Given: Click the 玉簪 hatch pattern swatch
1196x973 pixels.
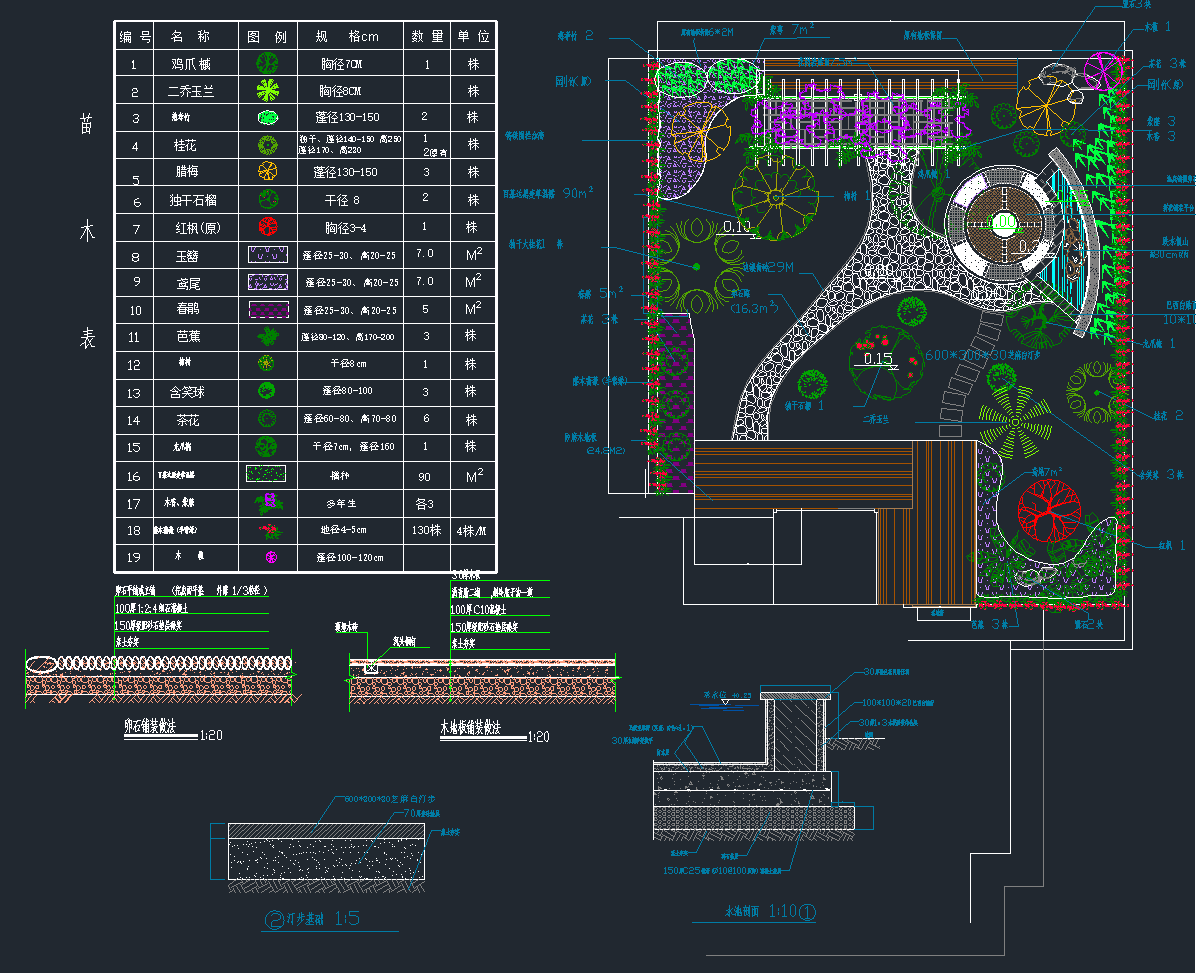Looking at the screenshot, I should (268, 255).
